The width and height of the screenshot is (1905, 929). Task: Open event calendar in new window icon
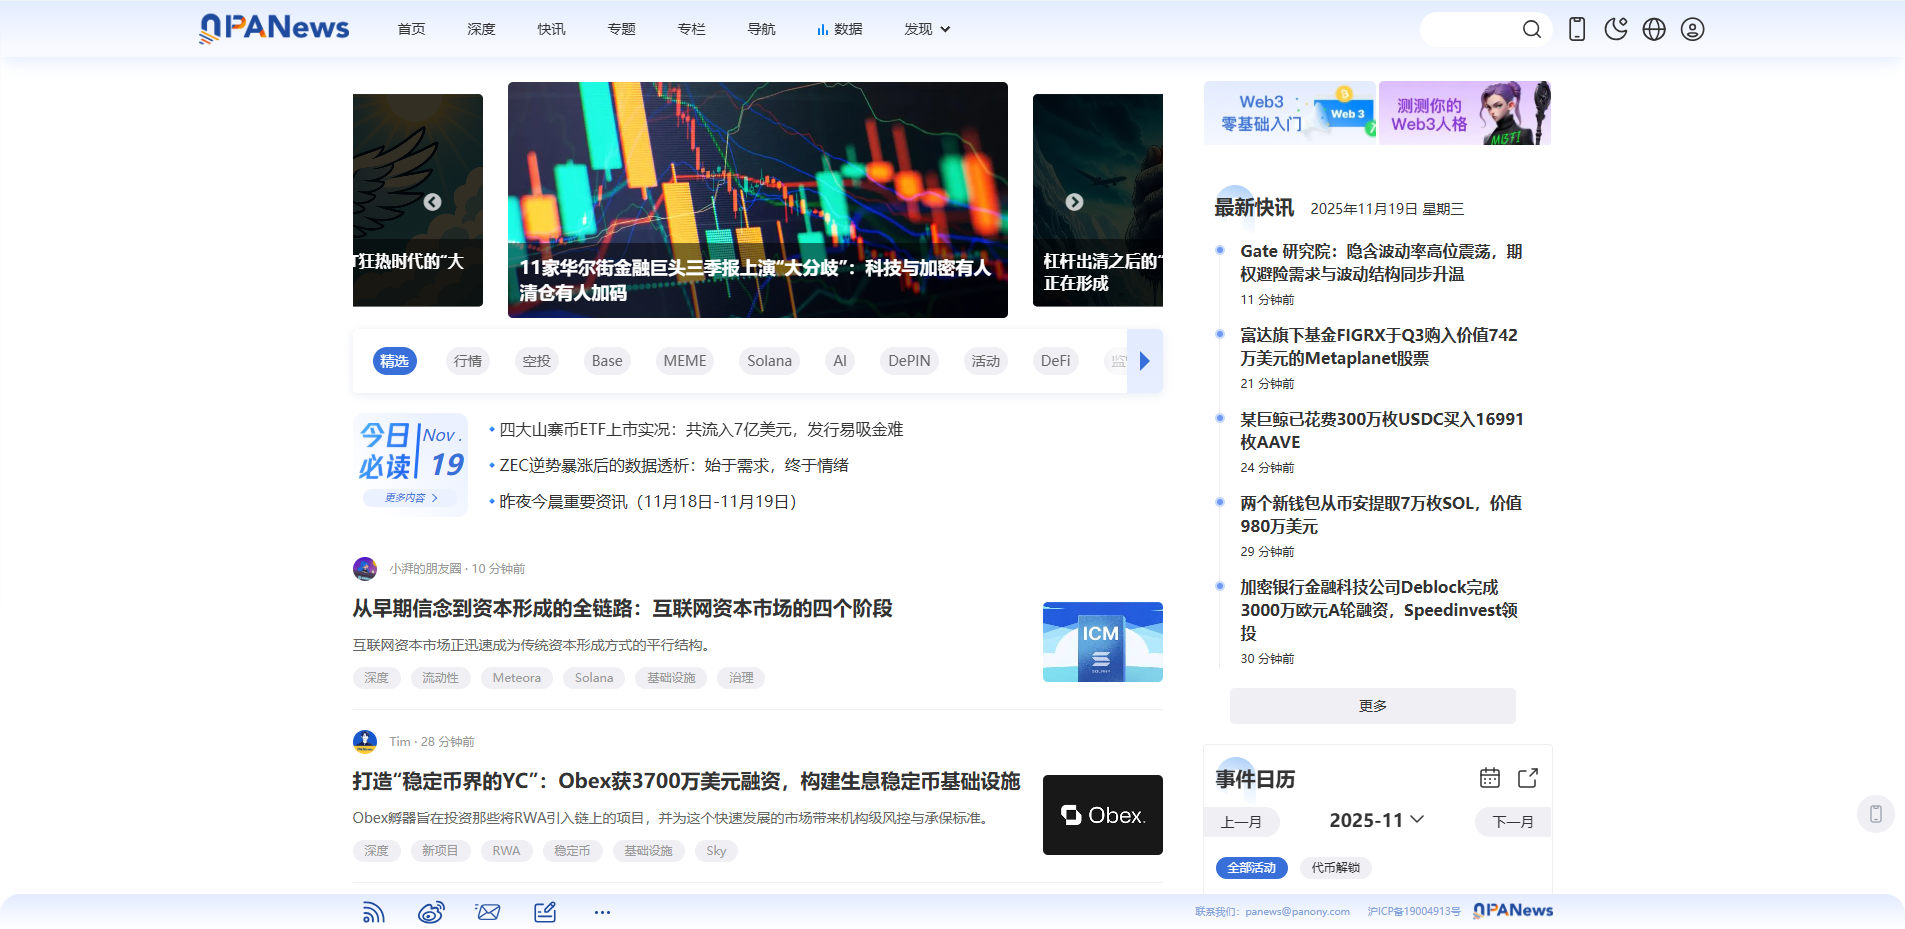pyautogui.click(x=1528, y=778)
